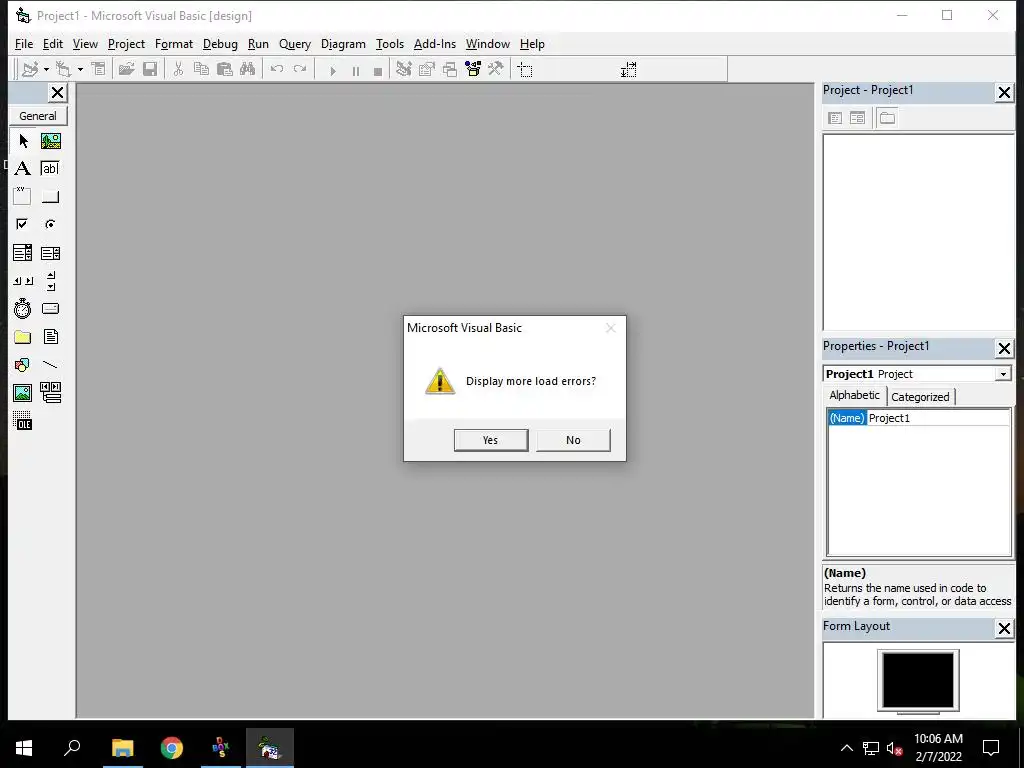
Task: Show the Form Layout Window toolbar icon
Action: pos(449,69)
